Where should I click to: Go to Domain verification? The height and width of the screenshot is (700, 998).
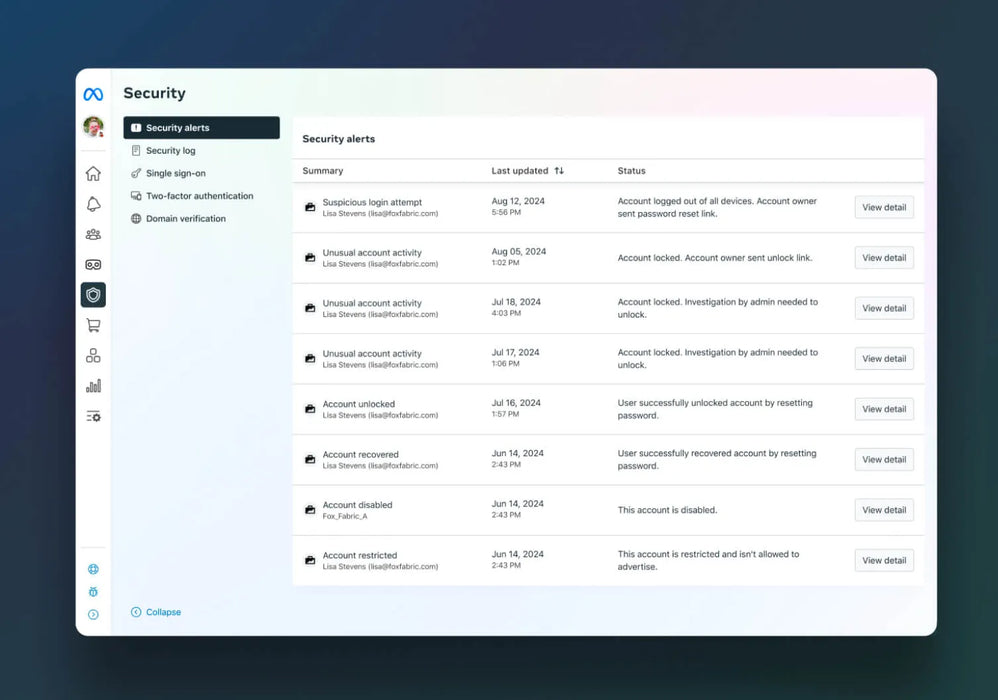click(185, 219)
